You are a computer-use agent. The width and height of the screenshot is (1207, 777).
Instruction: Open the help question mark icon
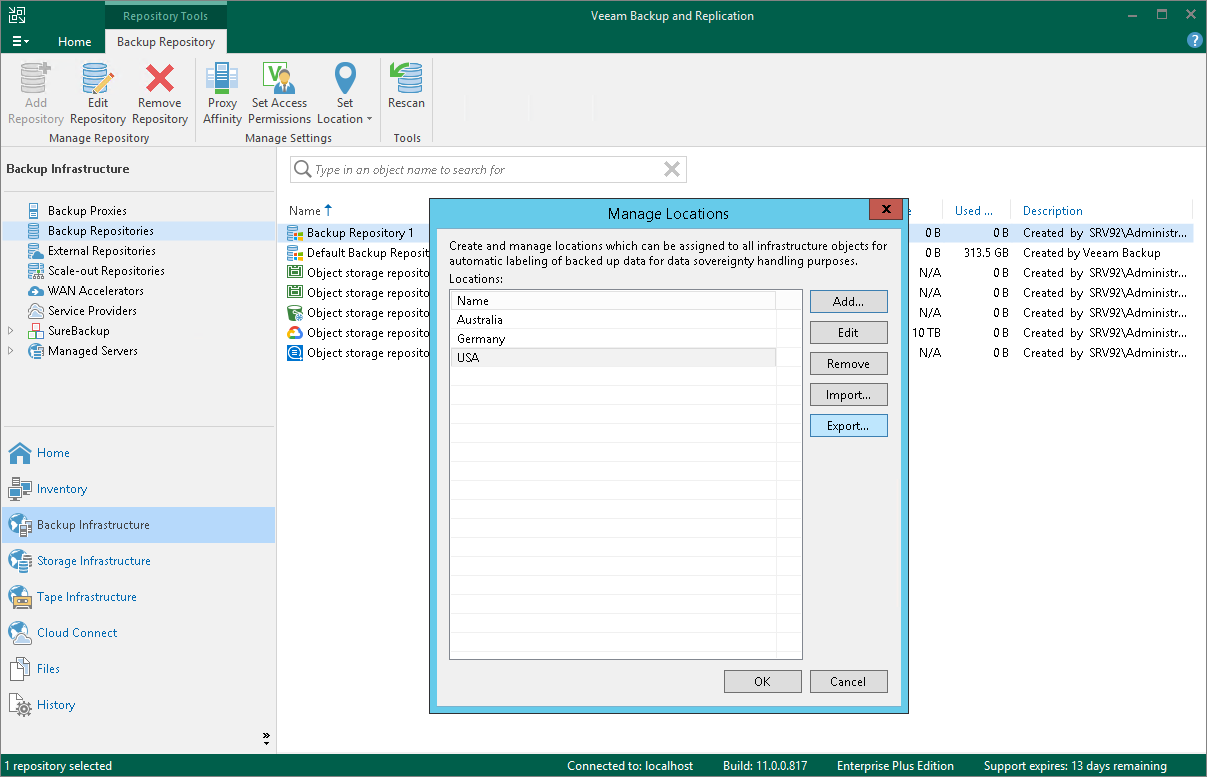[1194, 41]
